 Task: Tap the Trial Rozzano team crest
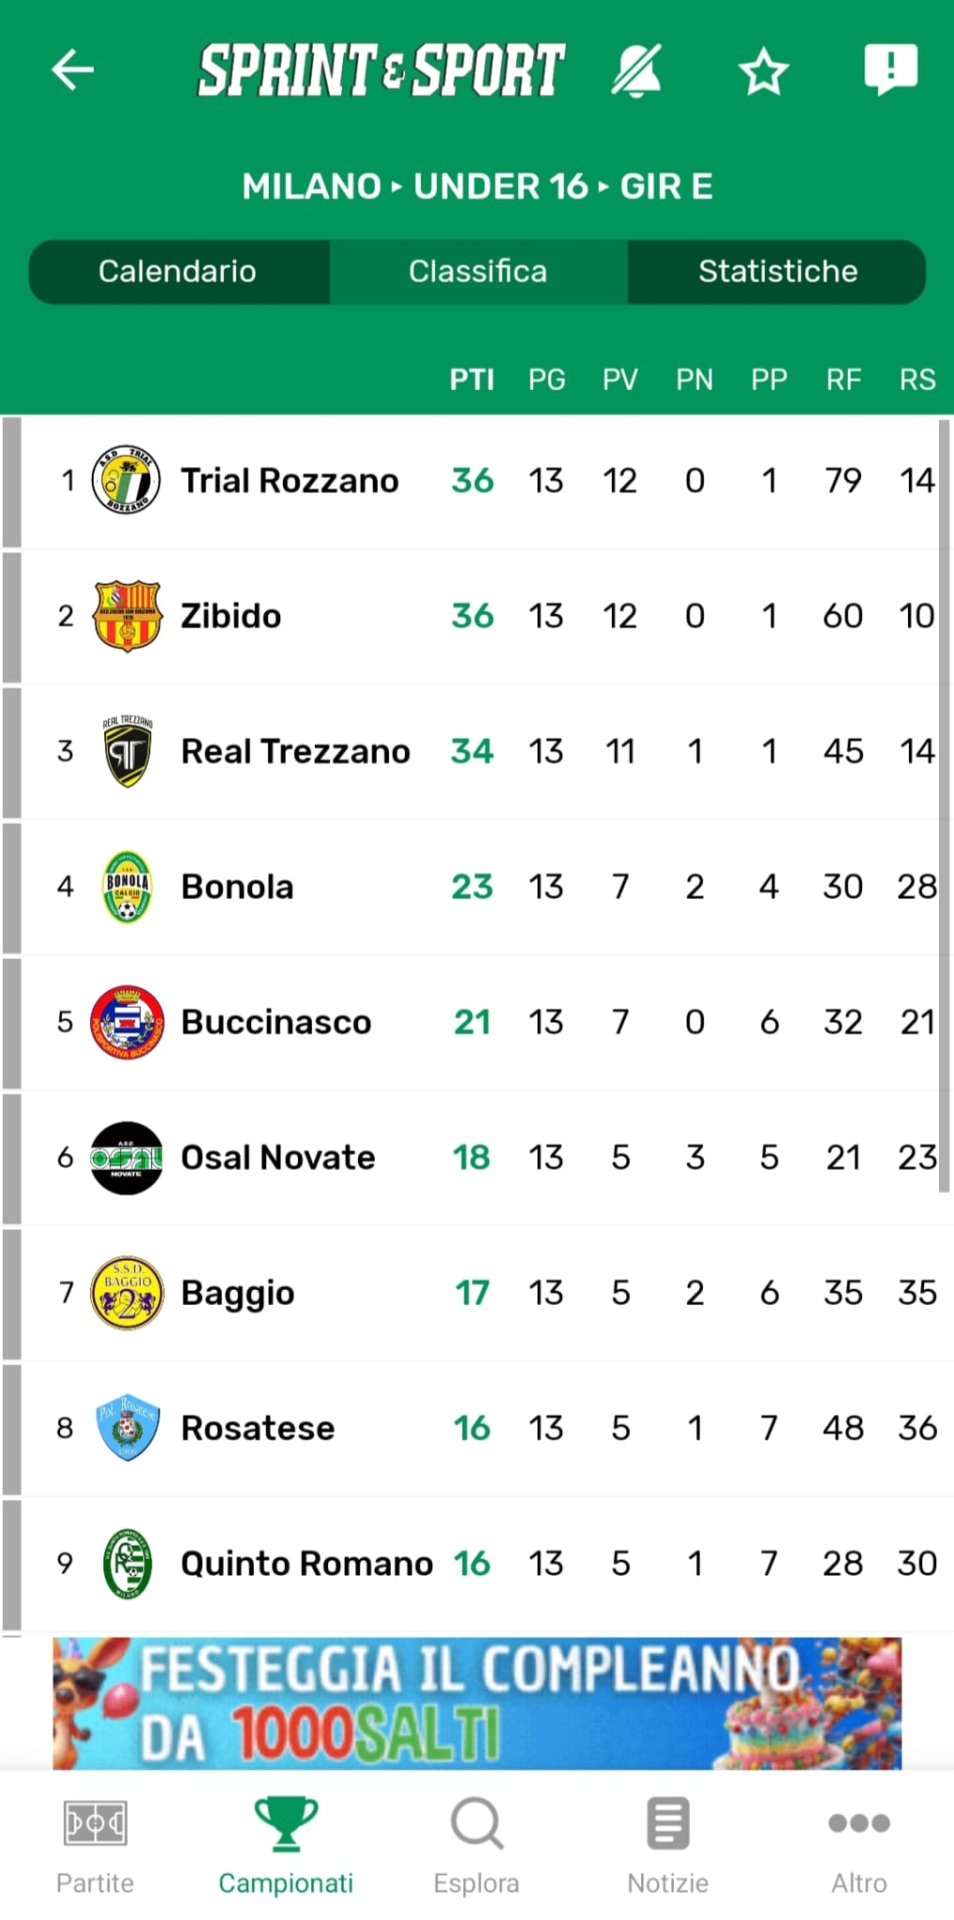point(126,481)
